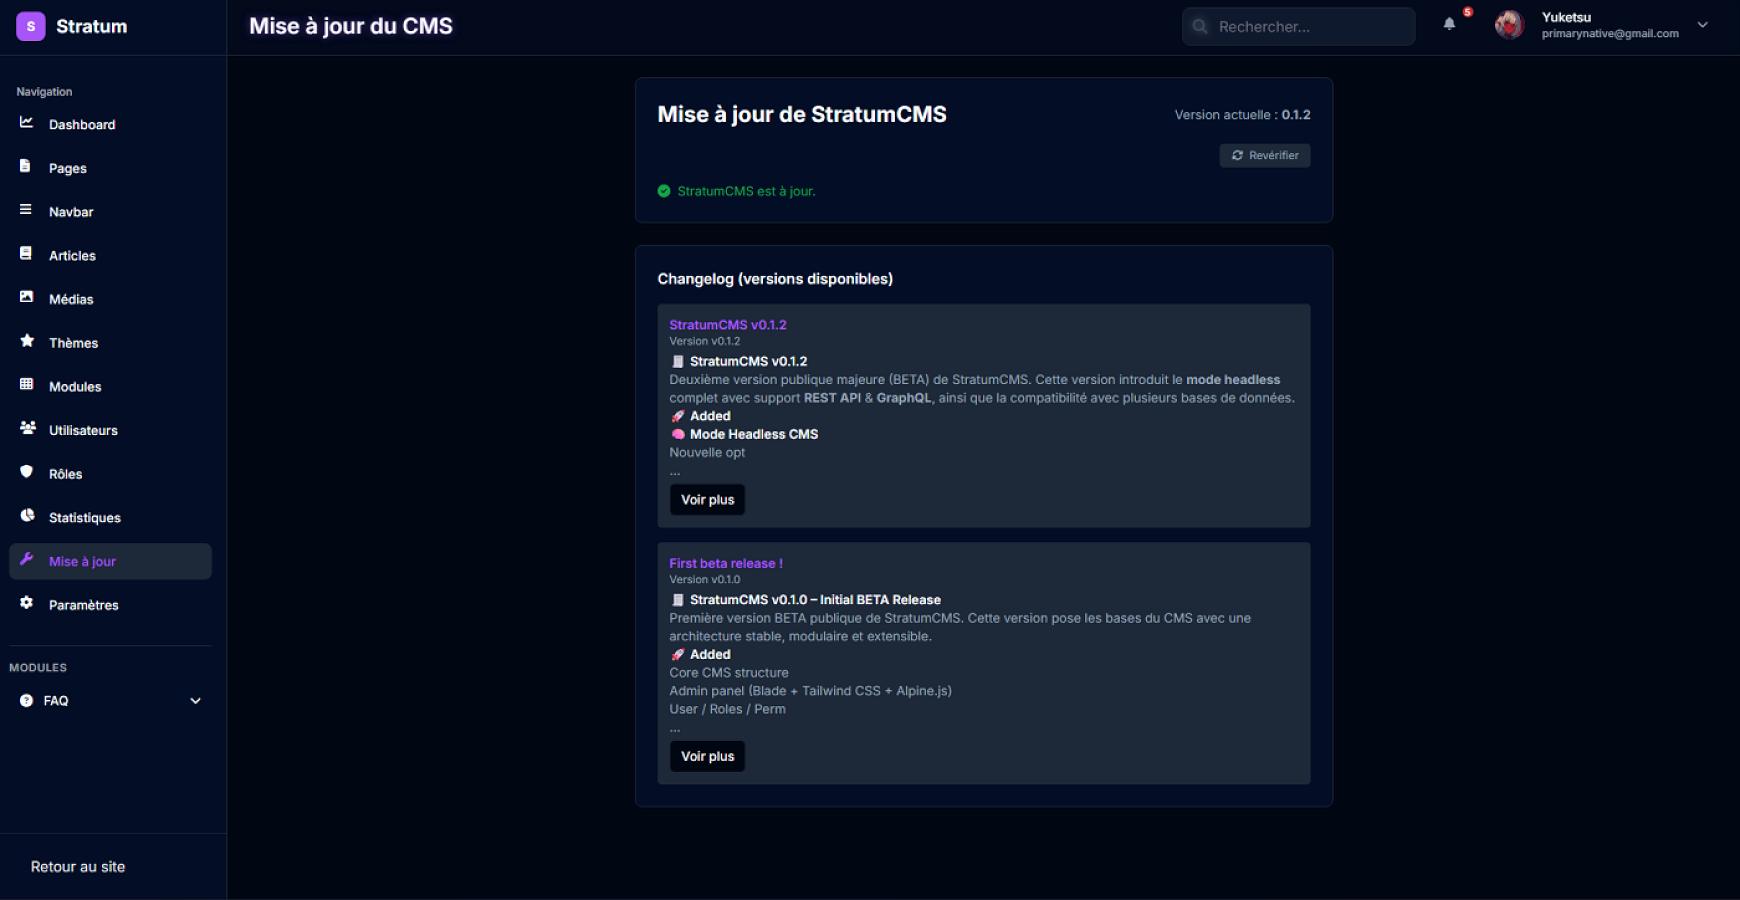The height and width of the screenshot is (900, 1740).
Task: Expand the FAQ module chevron
Action: [x=196, y=701]
